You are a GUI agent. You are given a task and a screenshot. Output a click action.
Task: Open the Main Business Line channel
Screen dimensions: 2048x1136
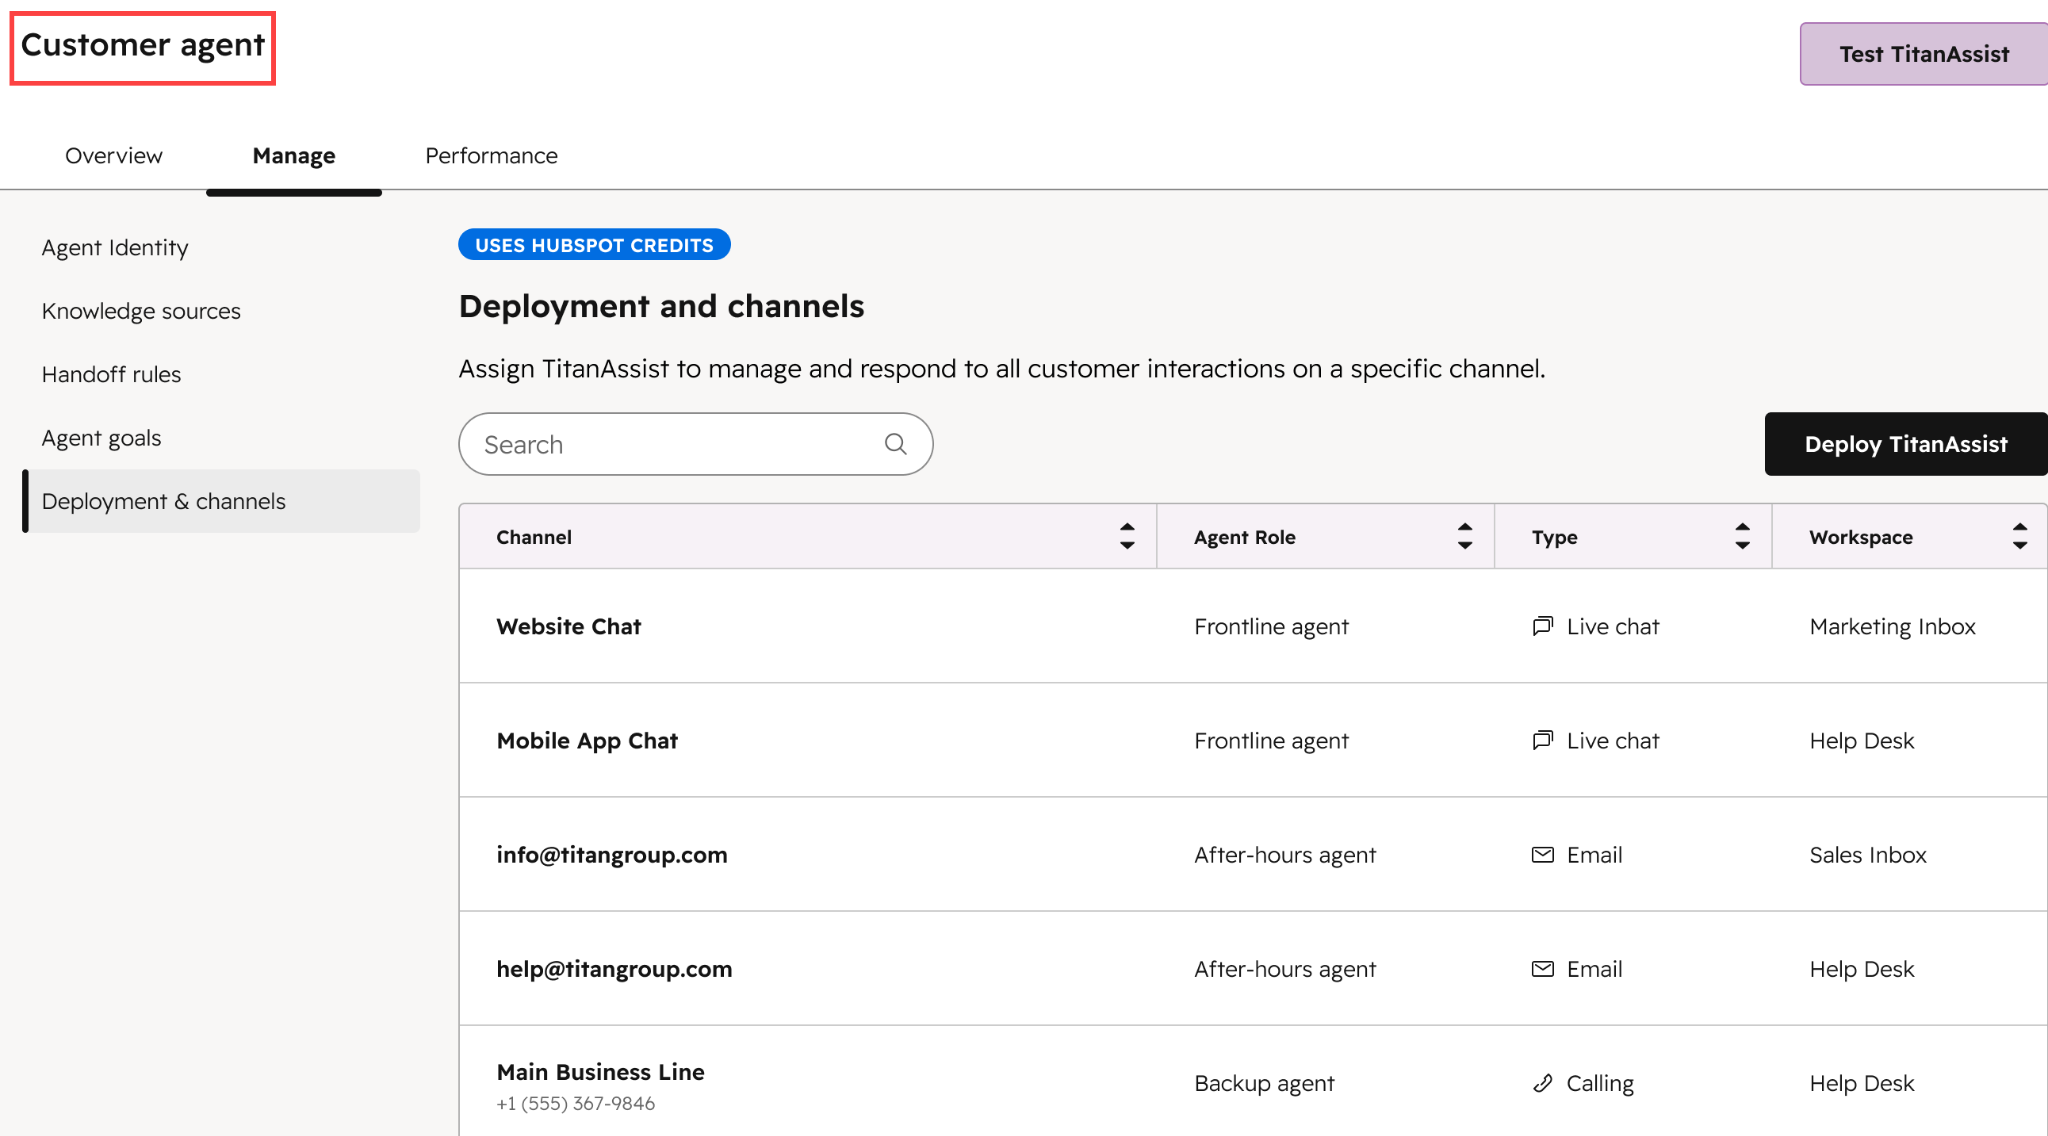point(600,1072)
